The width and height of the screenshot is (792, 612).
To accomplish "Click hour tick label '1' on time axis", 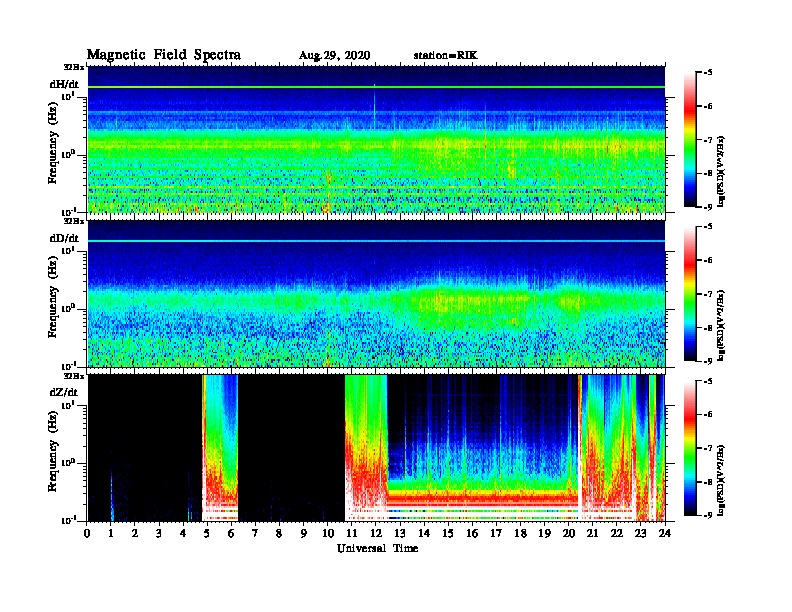I will coord(111,533).
